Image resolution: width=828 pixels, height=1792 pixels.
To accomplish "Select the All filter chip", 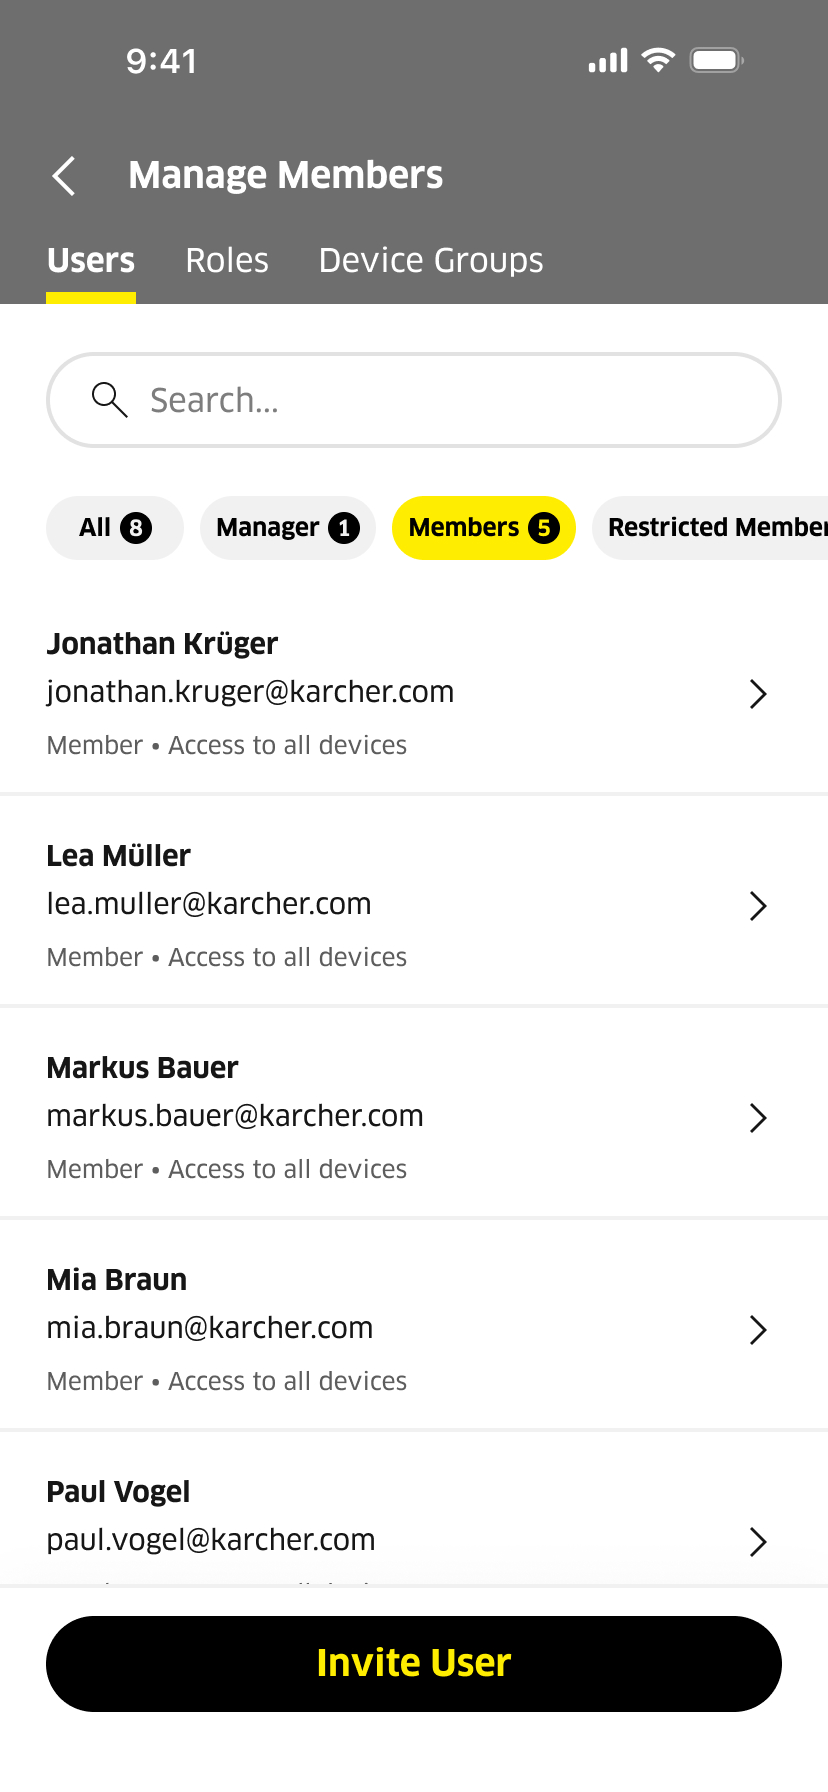I will [114, 527].
